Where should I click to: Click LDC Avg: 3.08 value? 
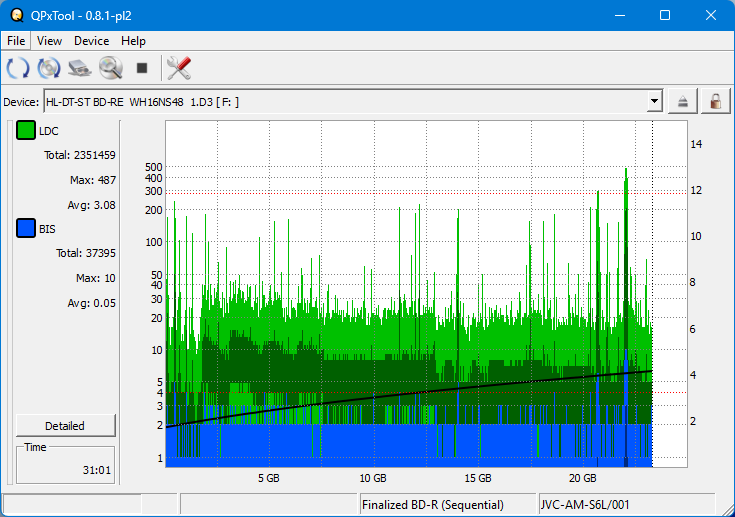[91, 205]
